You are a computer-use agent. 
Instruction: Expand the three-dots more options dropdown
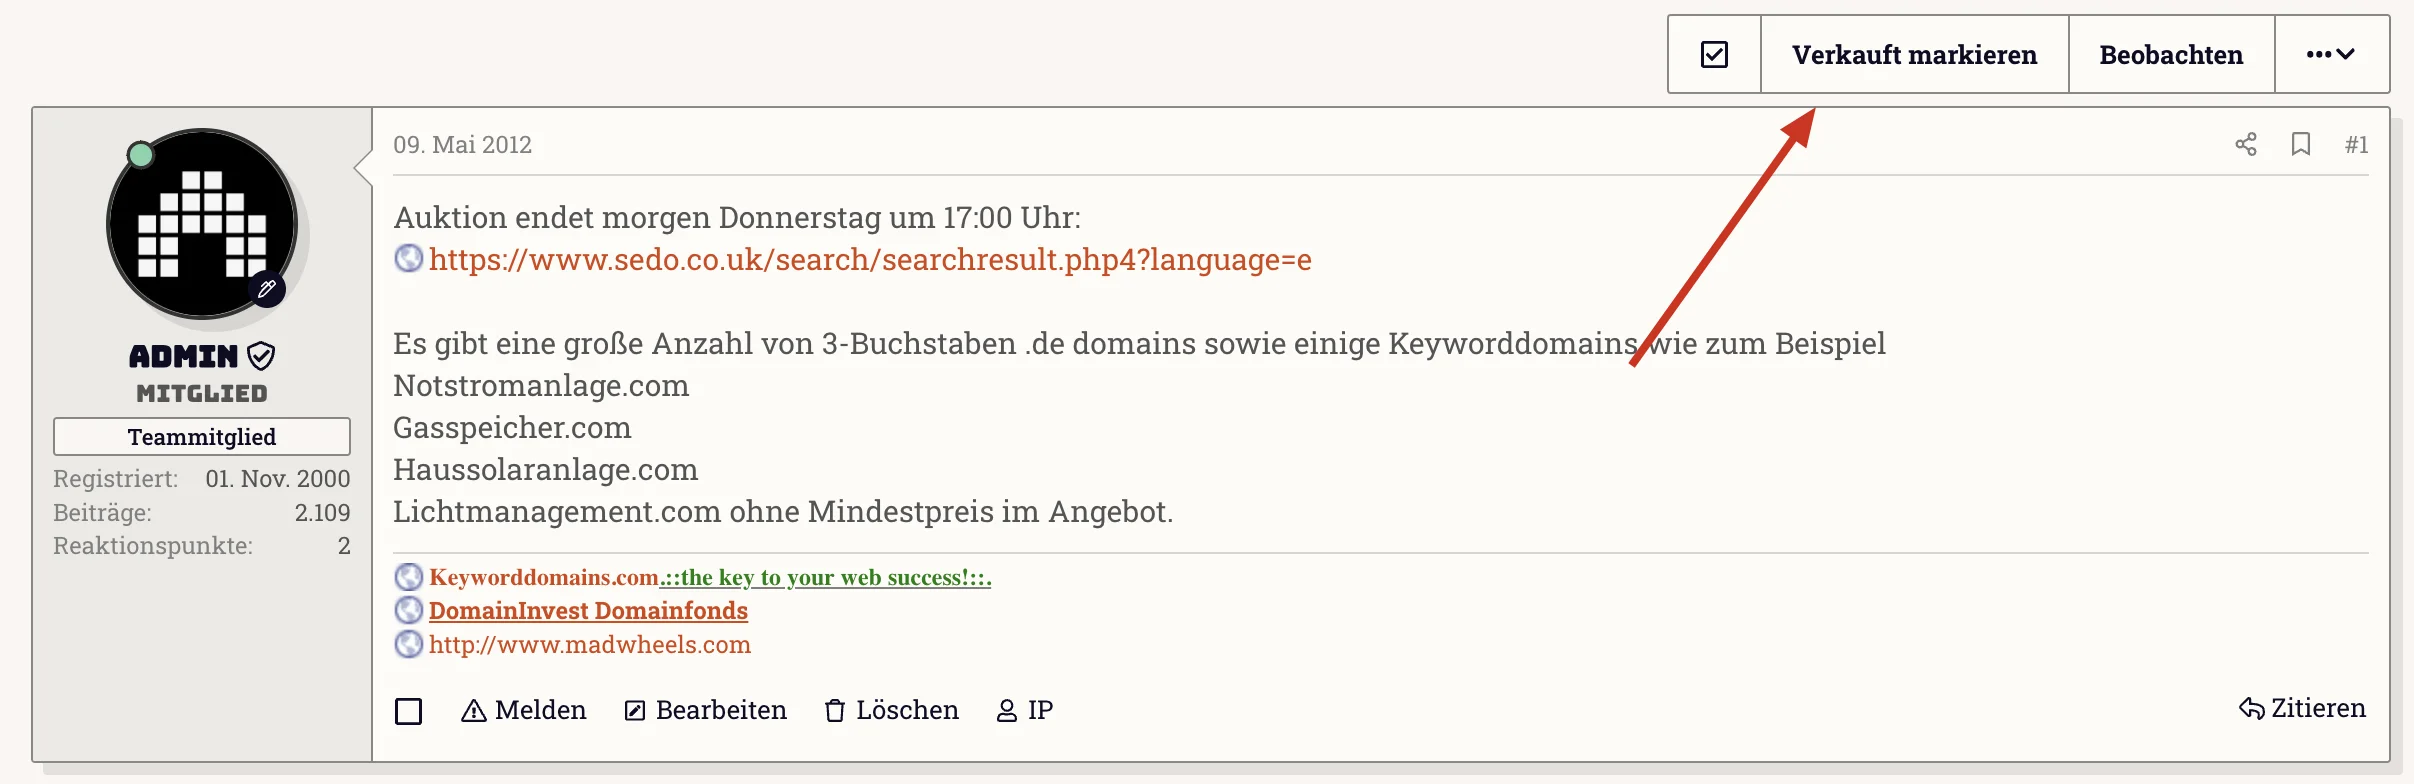click(x=2331, y=54)
